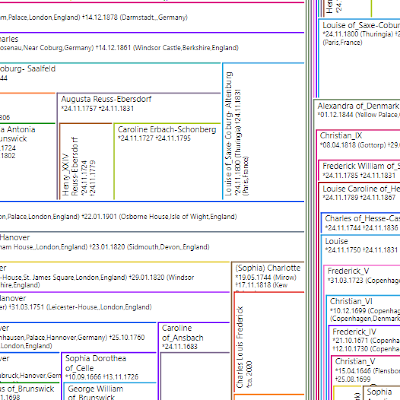Viewport: 400px width, 400px height.
Task: Click Caroline of Ansbach box
Action: (x=194, y=337)
